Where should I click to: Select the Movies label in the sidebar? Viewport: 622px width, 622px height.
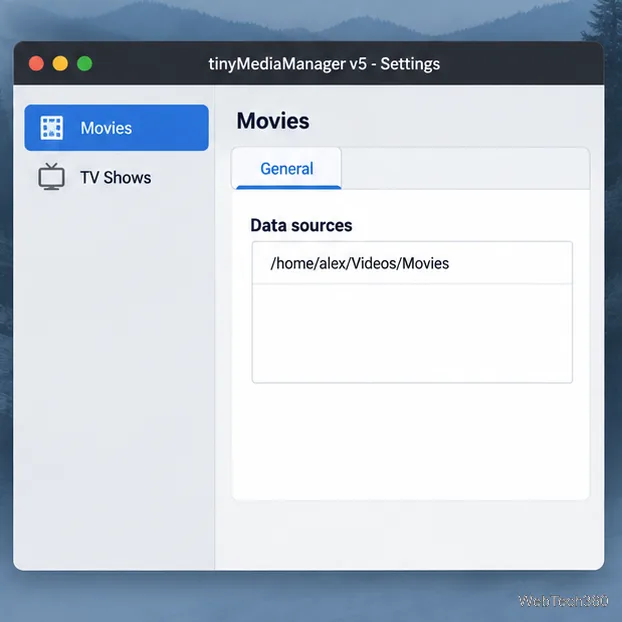[x=106, y=128]
